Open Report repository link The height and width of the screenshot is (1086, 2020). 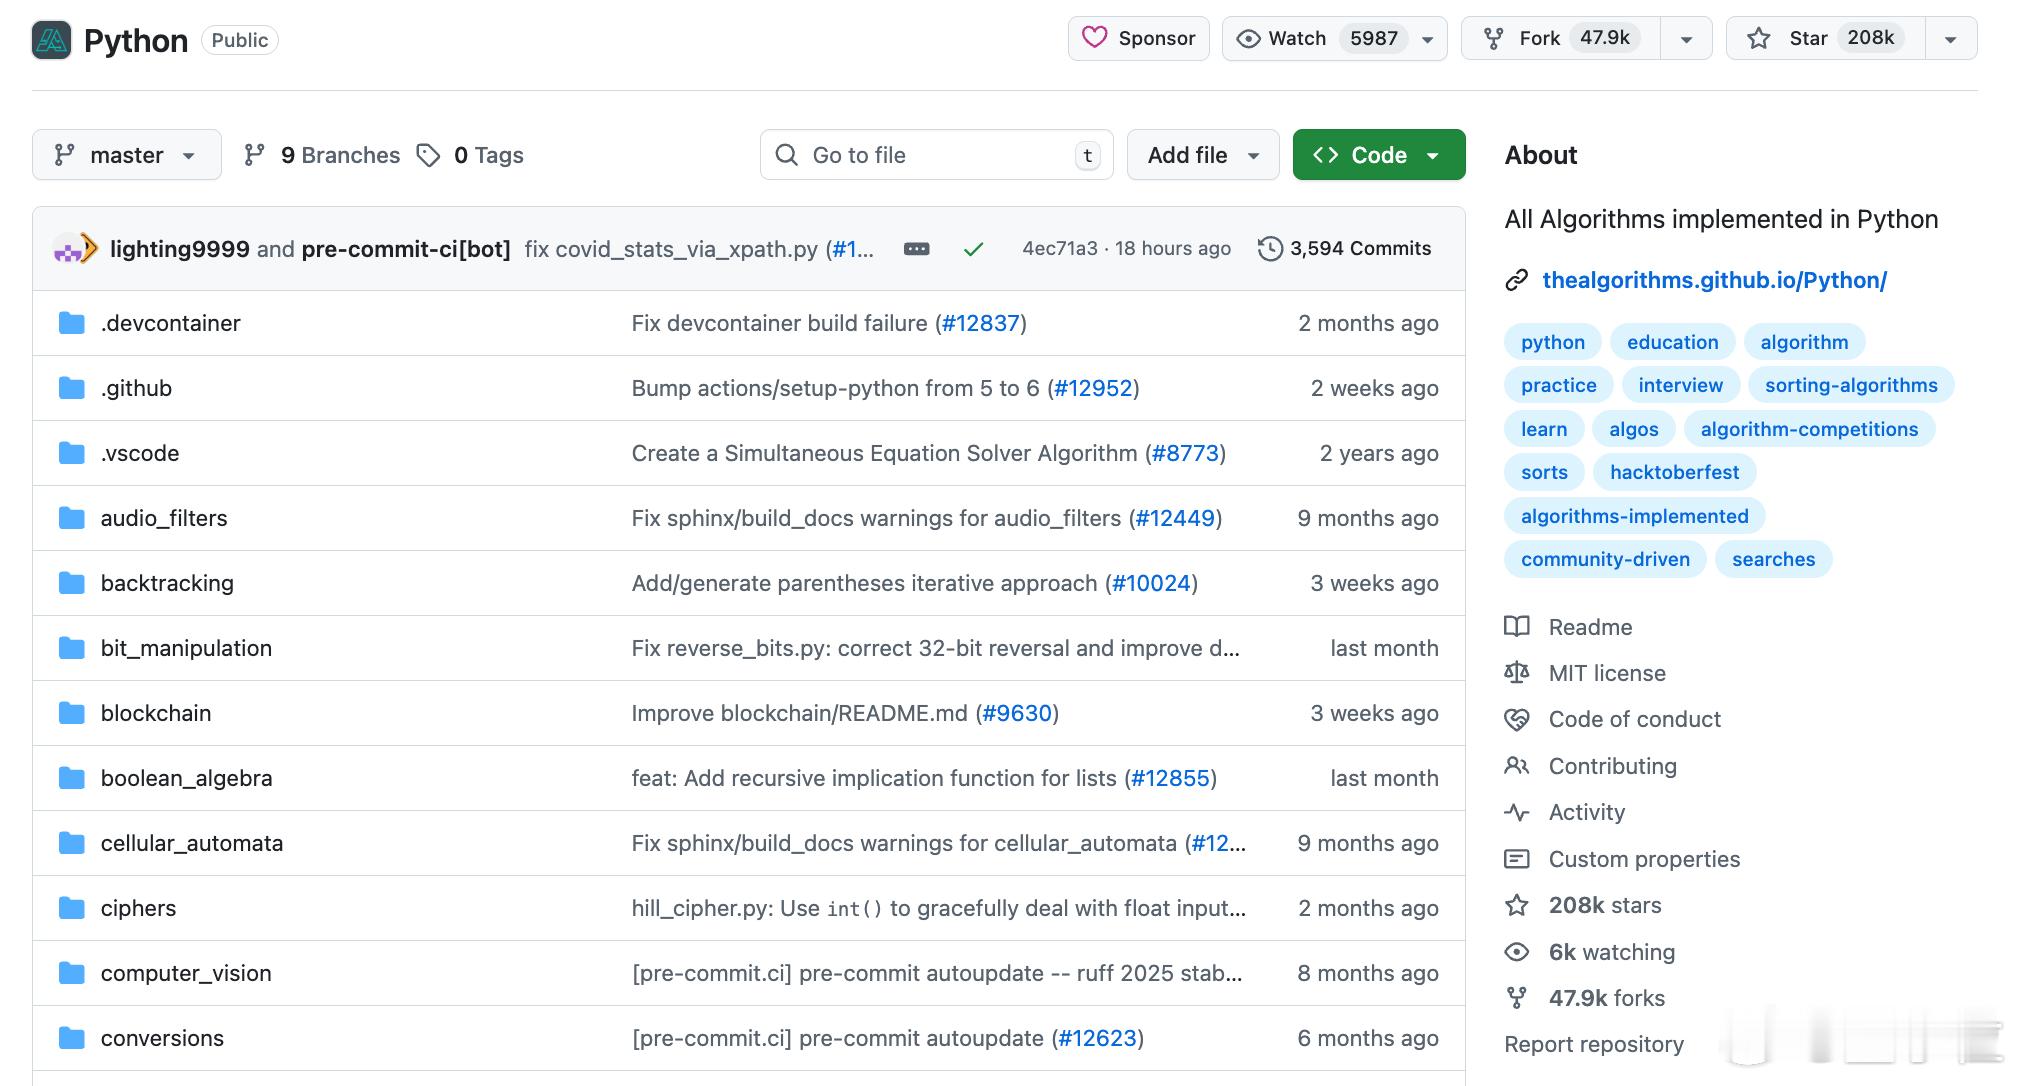1594,1044
